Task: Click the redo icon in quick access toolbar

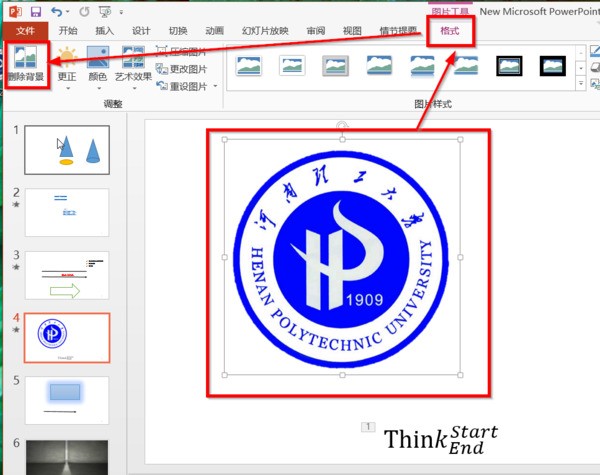Action: pos(82,11)
